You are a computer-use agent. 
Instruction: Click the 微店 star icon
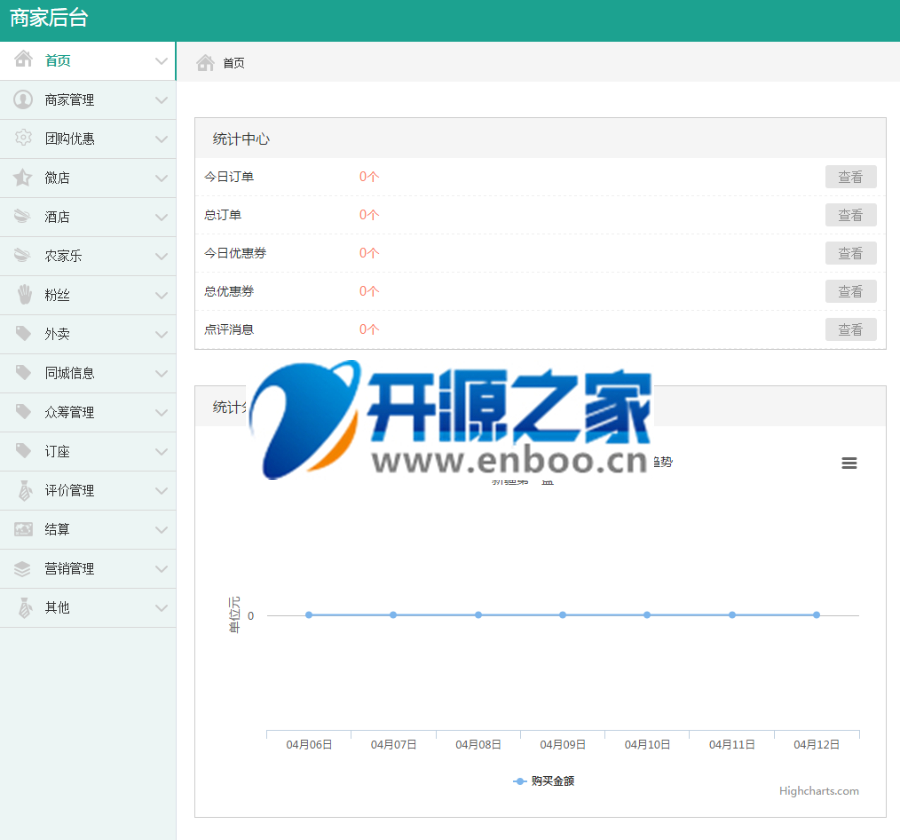click(23, 177)
